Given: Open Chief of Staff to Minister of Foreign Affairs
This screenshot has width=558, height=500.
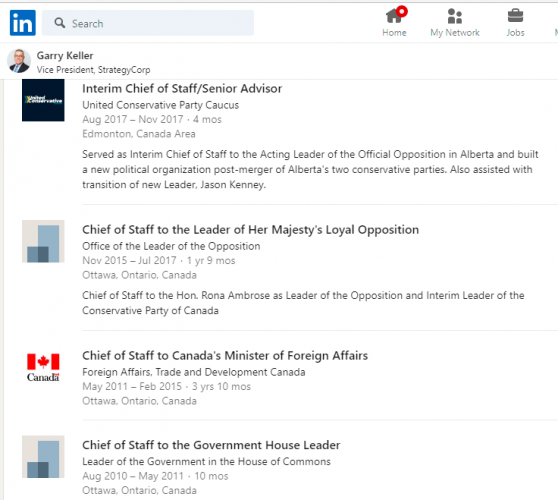Looking at the screenshot, I should [225, 355].
